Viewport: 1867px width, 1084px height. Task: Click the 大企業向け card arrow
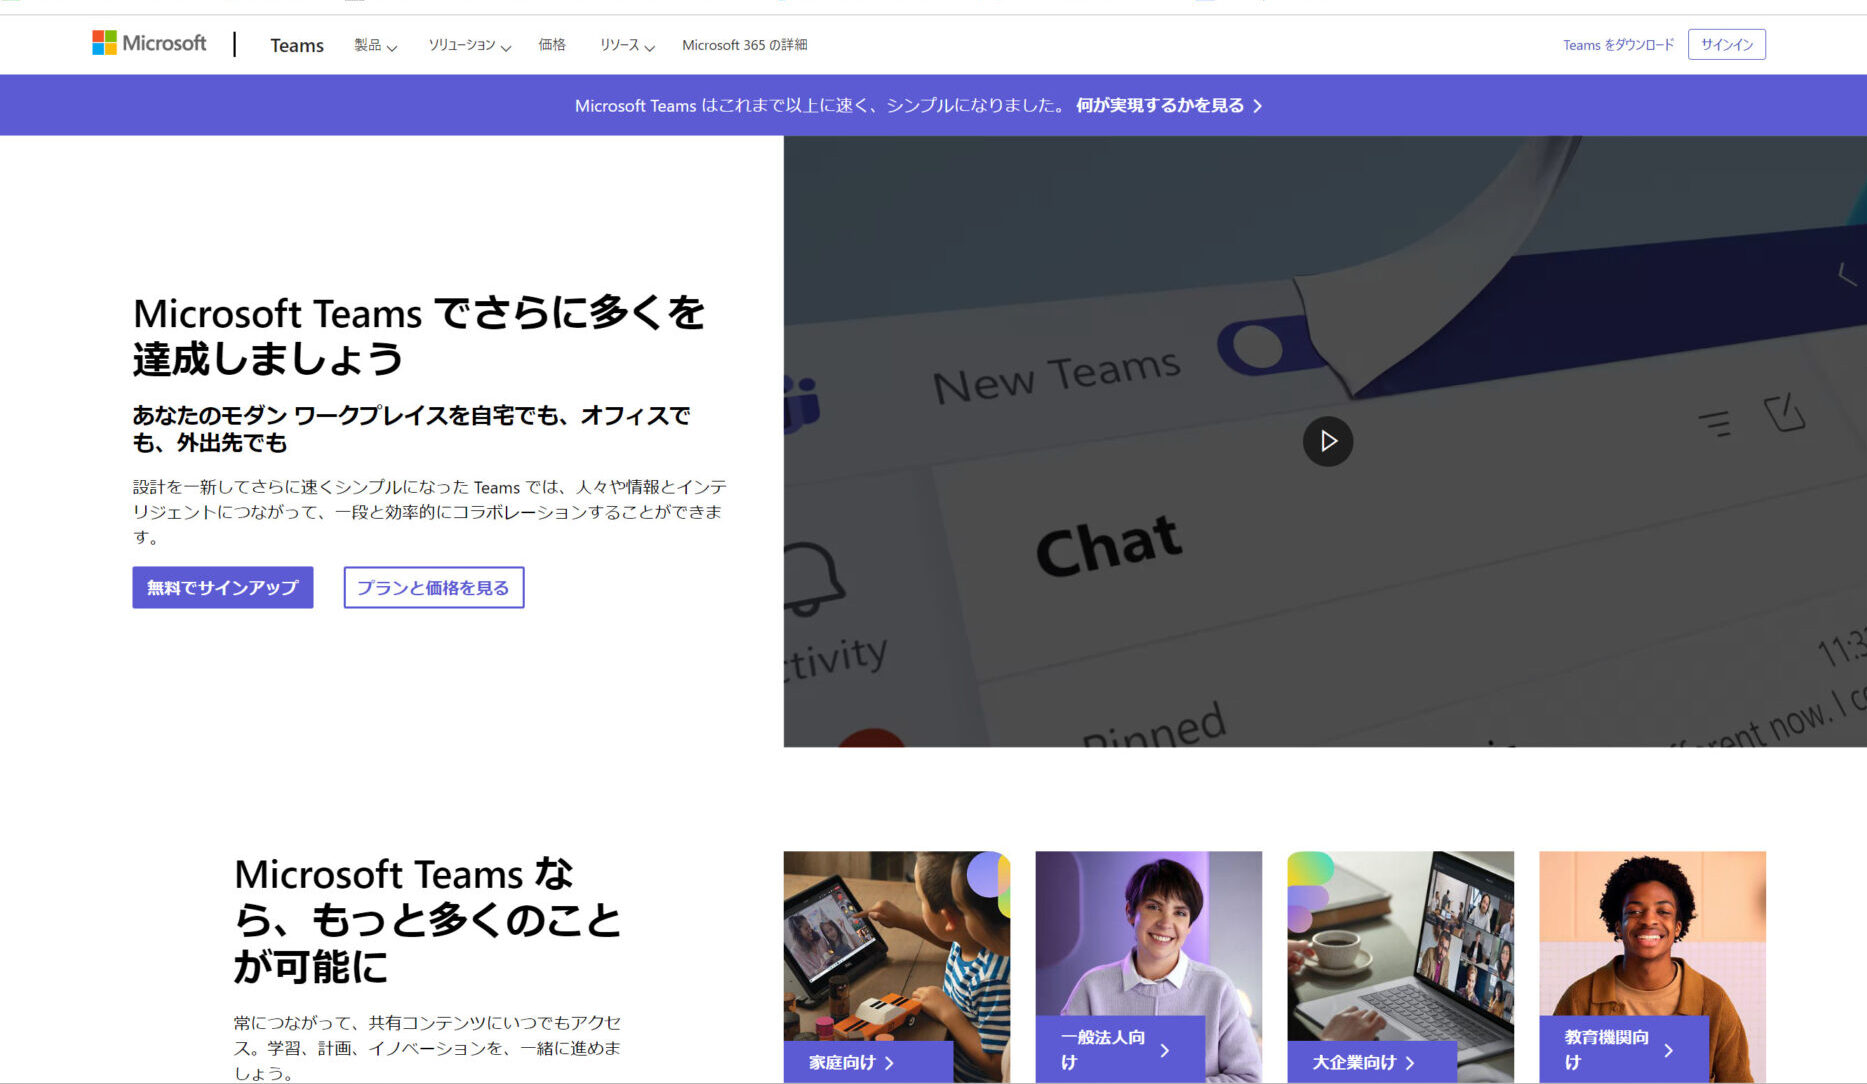tap(1409, 1063)
